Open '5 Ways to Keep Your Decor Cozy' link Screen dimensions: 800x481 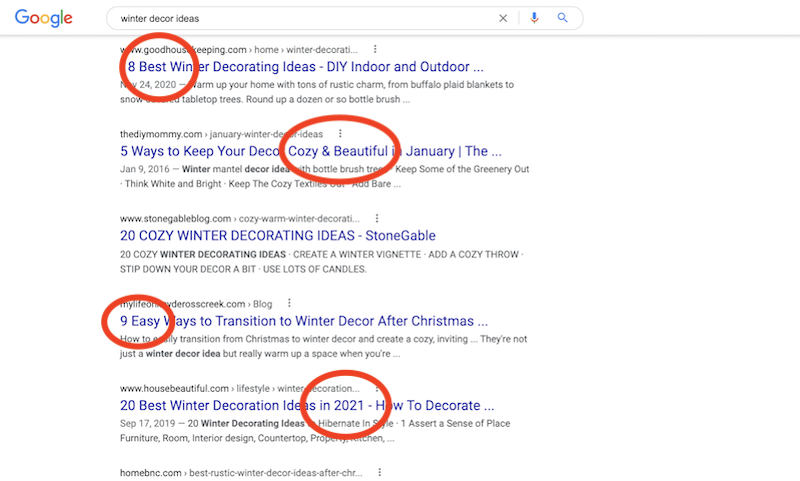coord(310,152)
